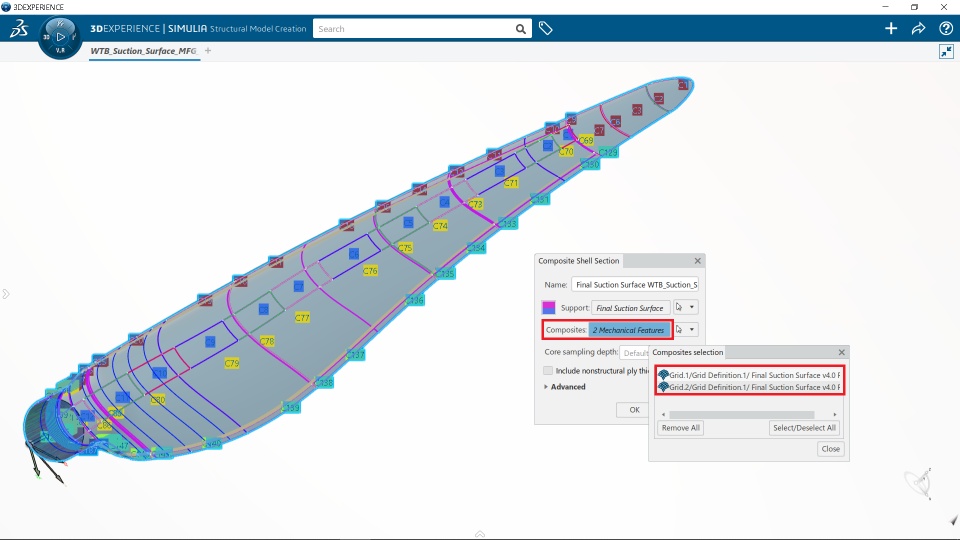Click the magnifier search icon
This screenshot has height=540, width=960.
point(520,29)
